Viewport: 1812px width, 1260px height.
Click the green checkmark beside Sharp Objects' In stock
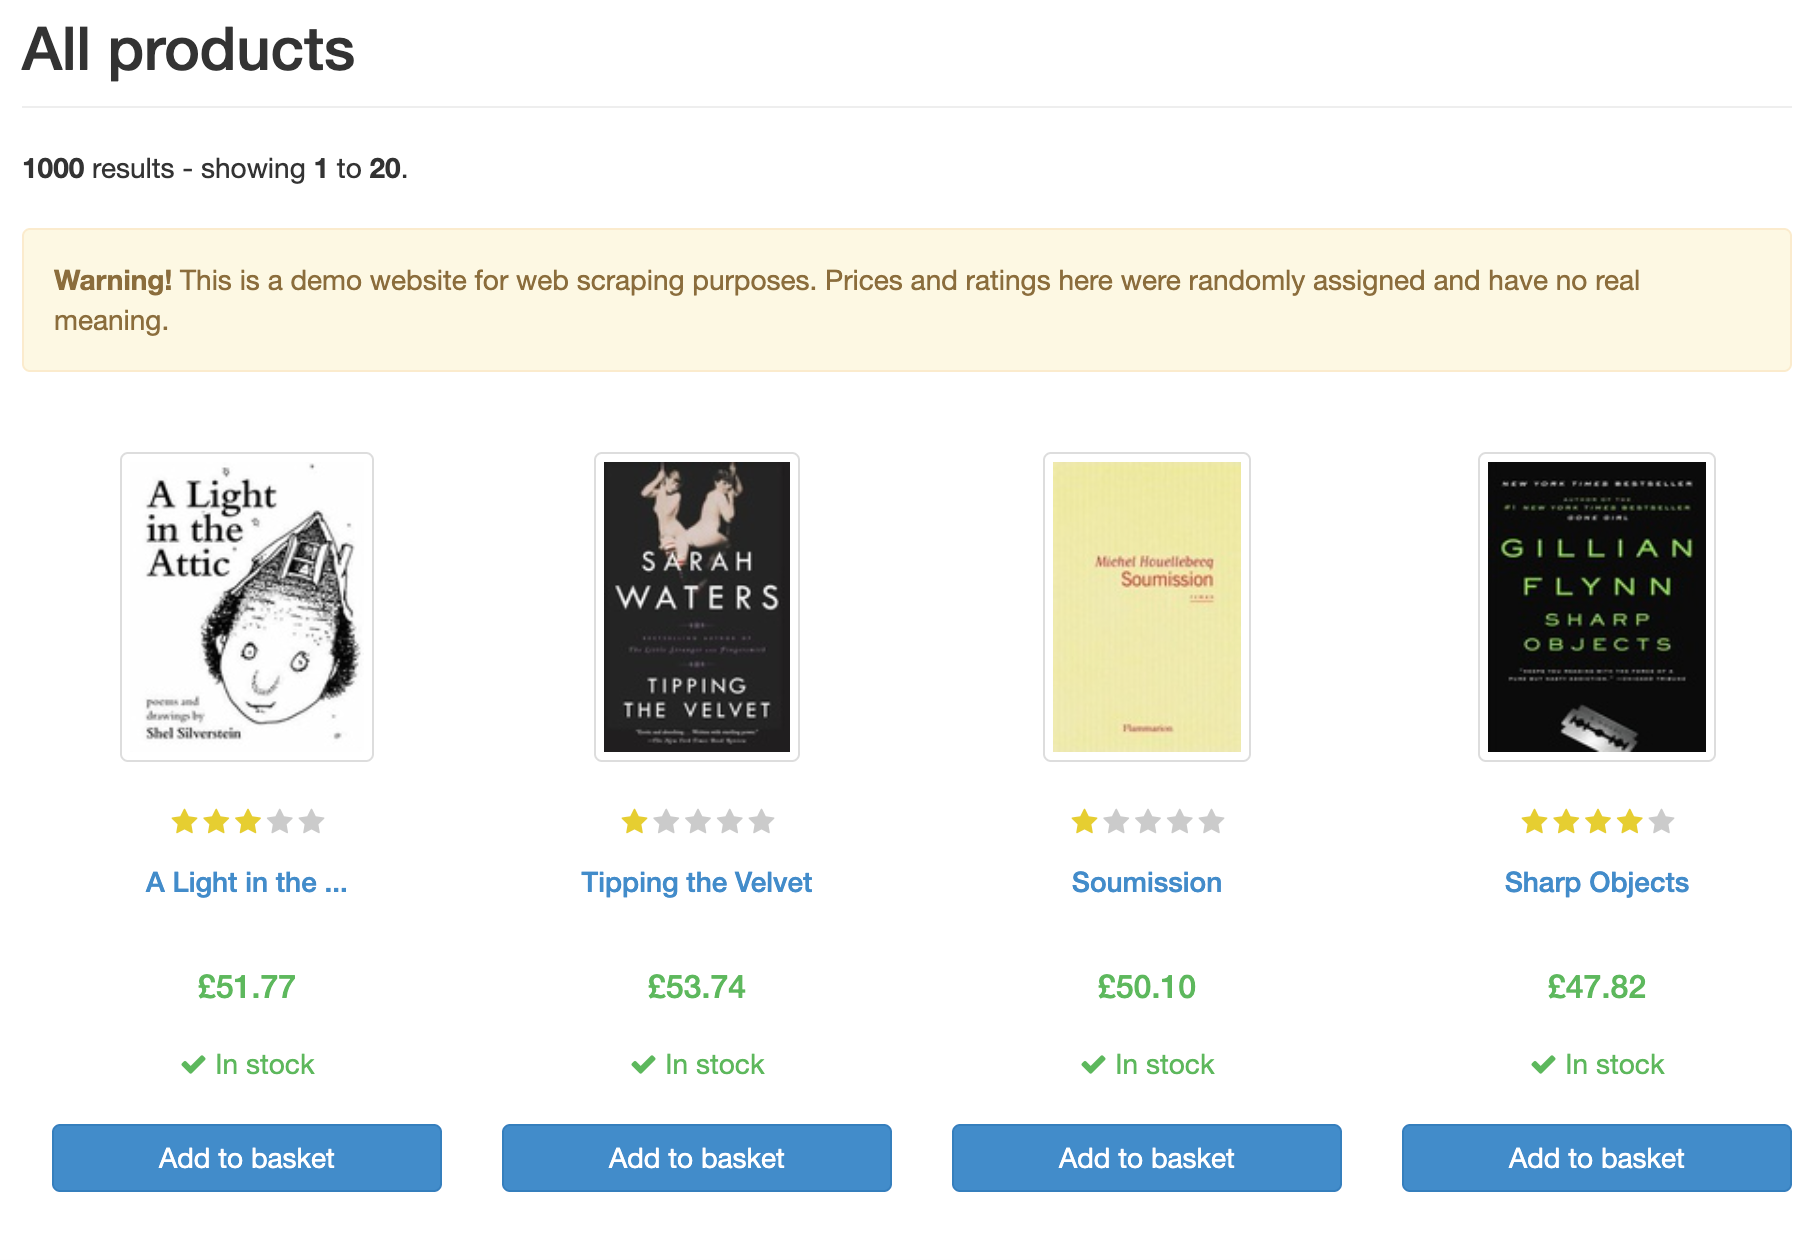(x=1543, y=1065)
